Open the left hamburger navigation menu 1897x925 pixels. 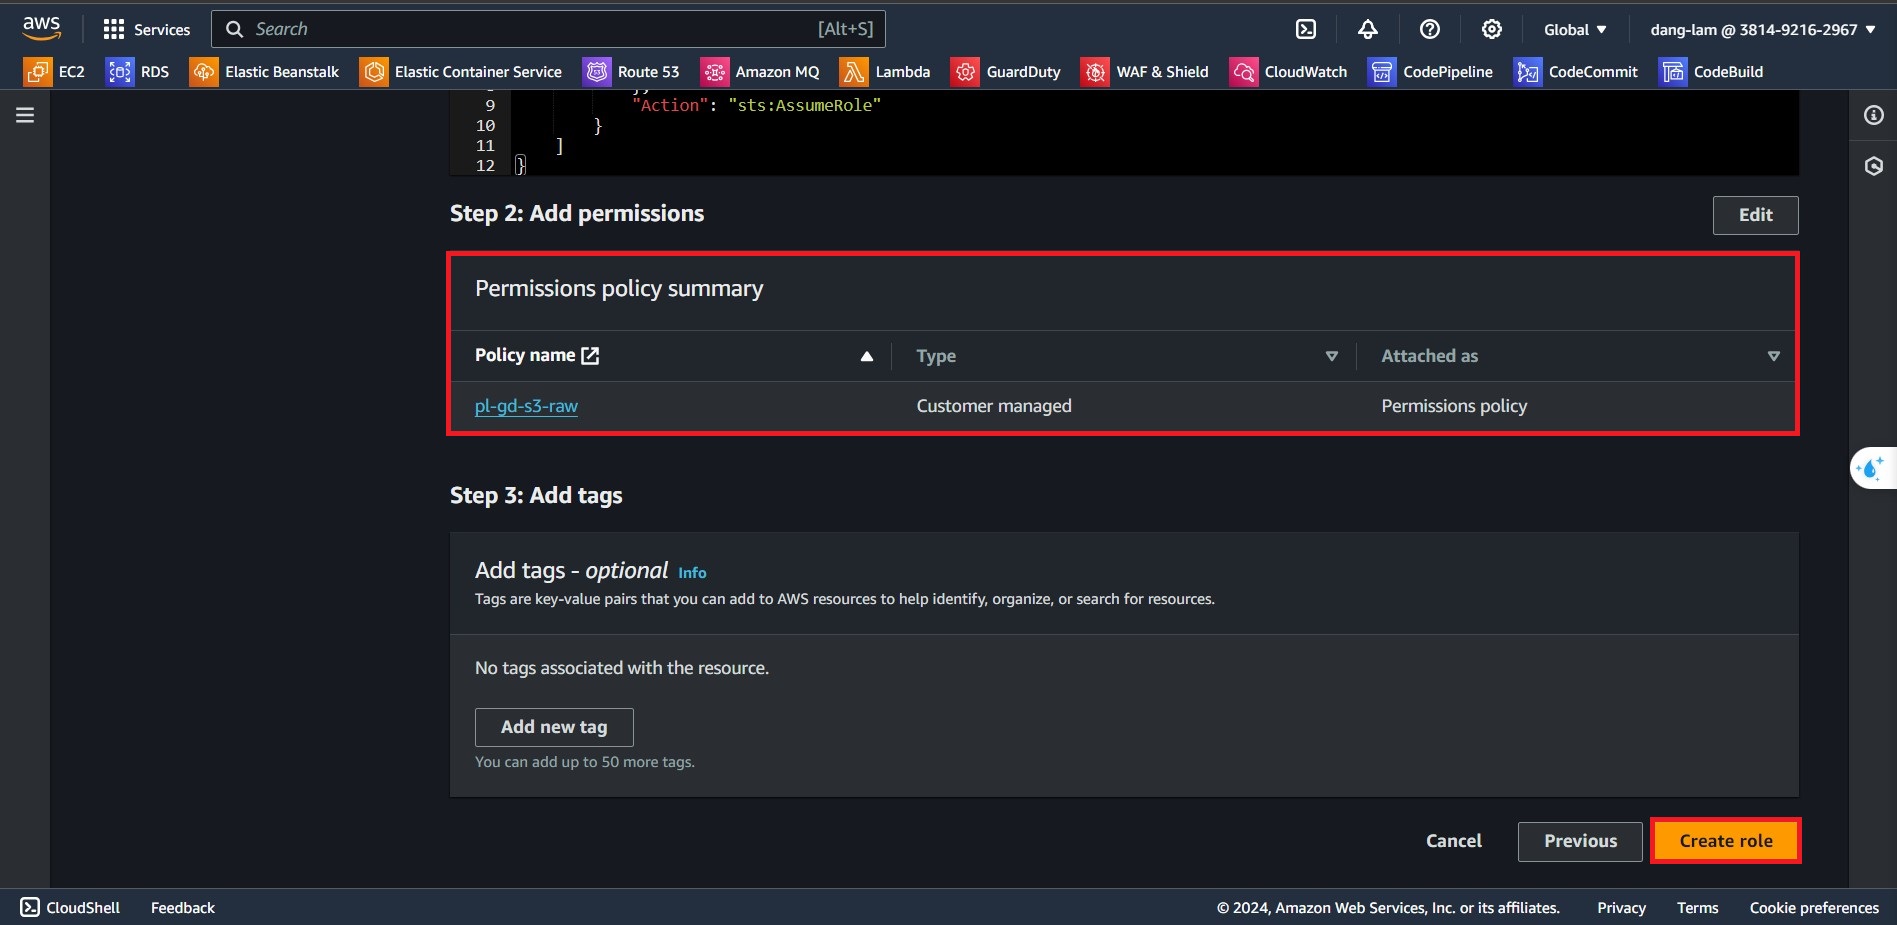25,115
